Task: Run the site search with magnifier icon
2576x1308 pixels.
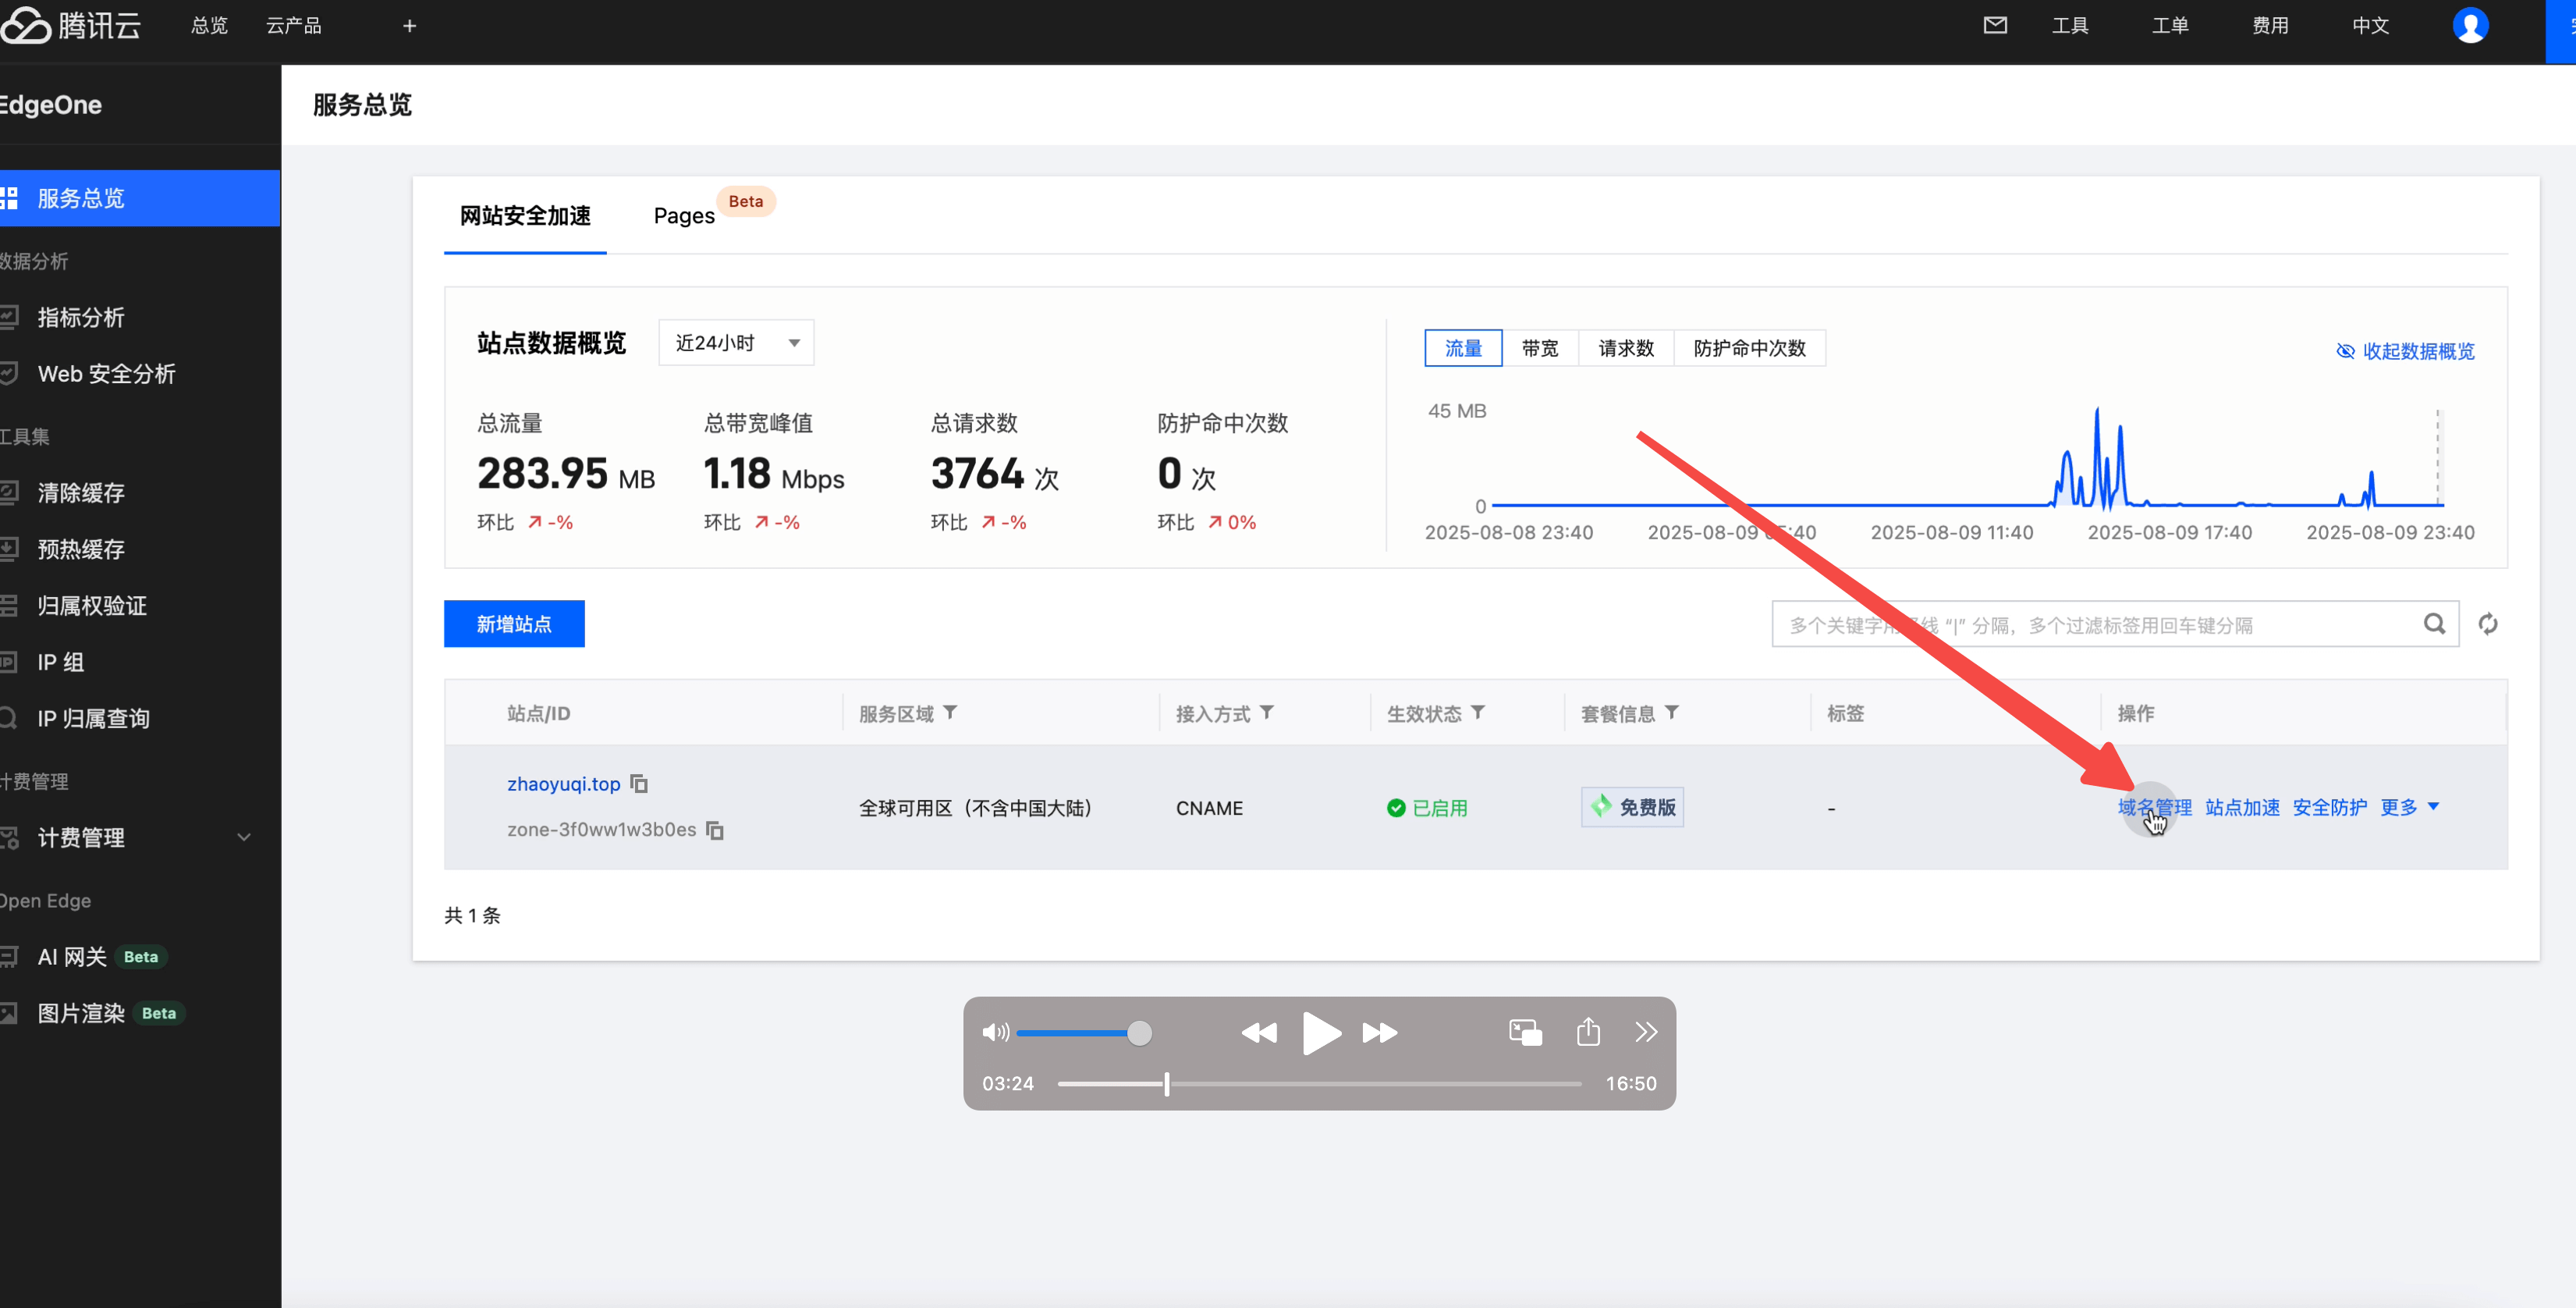Action: (x=2434, y=624)
